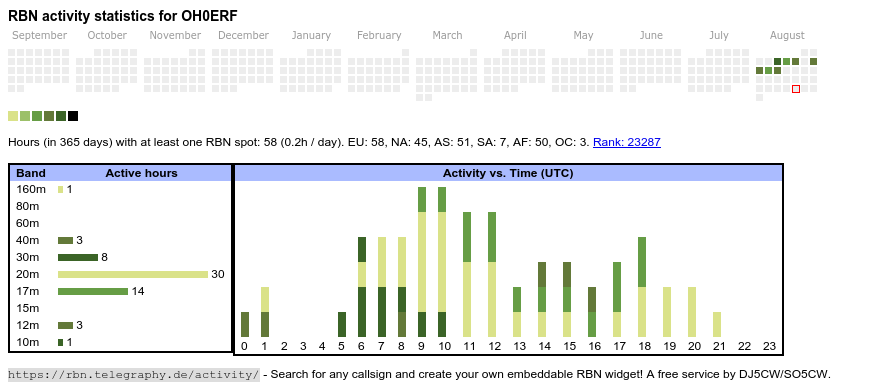
Task: Click the January month label
Action: pyautogui.click(x=311, y=36)
